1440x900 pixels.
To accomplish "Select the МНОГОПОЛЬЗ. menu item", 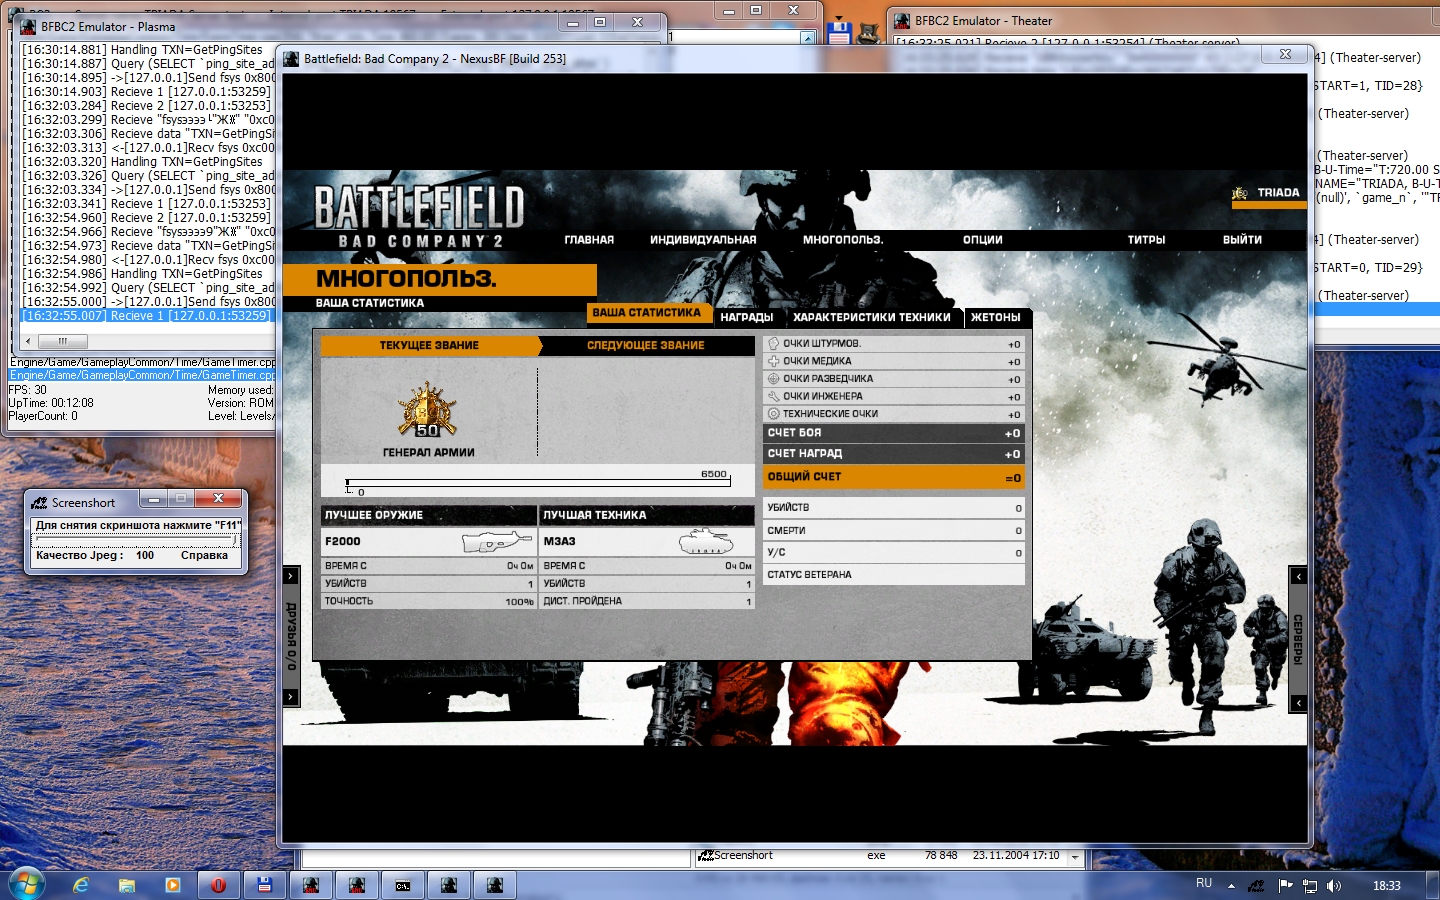I will pyautogui.click(x=843, y=240).
